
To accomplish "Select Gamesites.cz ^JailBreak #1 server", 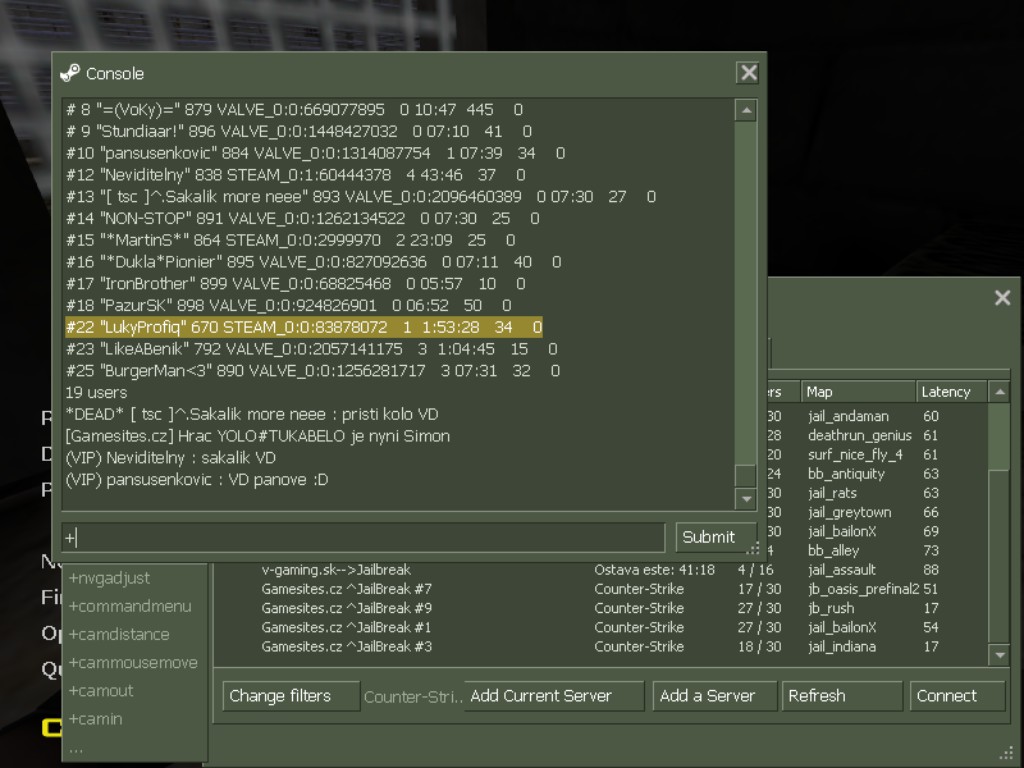I will pyautogui.click(x=601, y=627).
